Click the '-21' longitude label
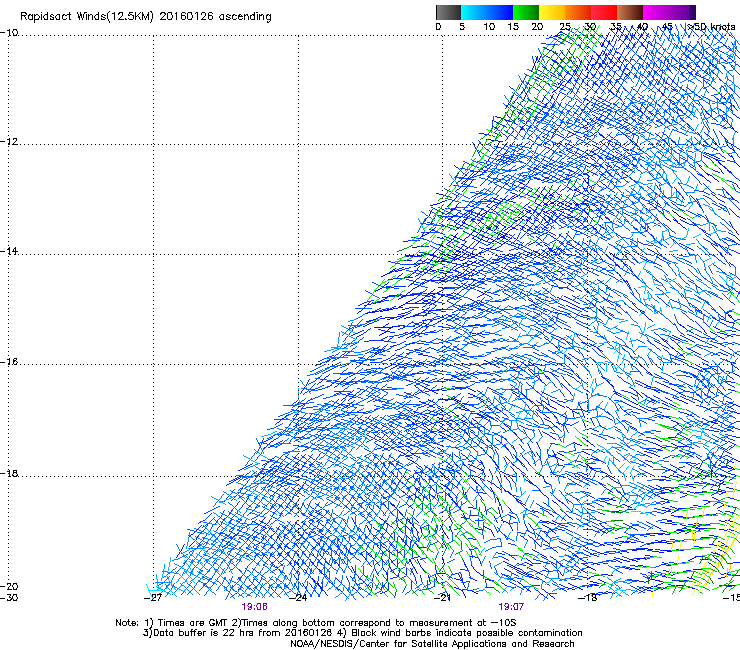The image size is (740, 650). [x=442, y=598]
